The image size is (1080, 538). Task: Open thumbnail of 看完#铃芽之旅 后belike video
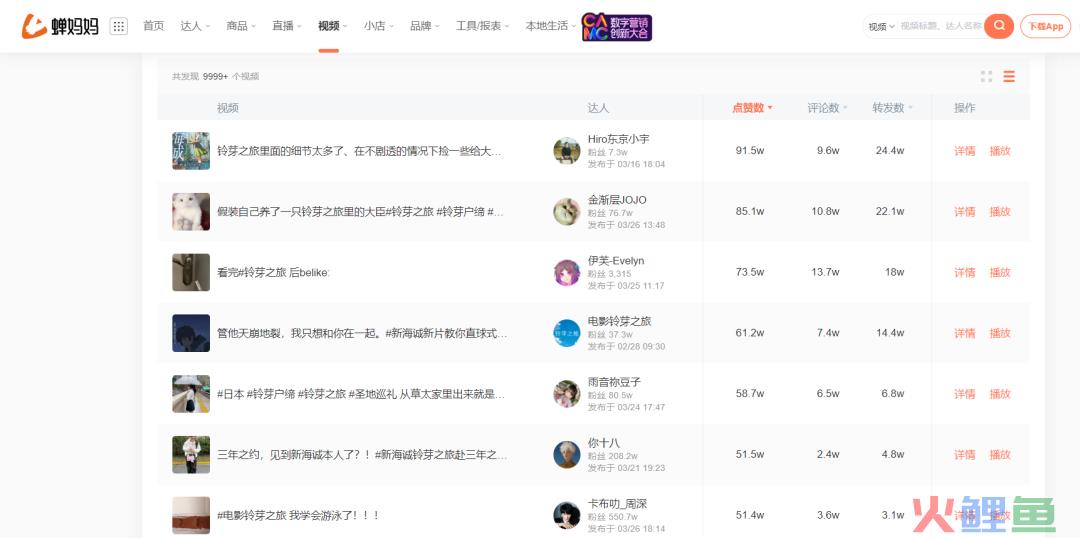pos(191,272)
